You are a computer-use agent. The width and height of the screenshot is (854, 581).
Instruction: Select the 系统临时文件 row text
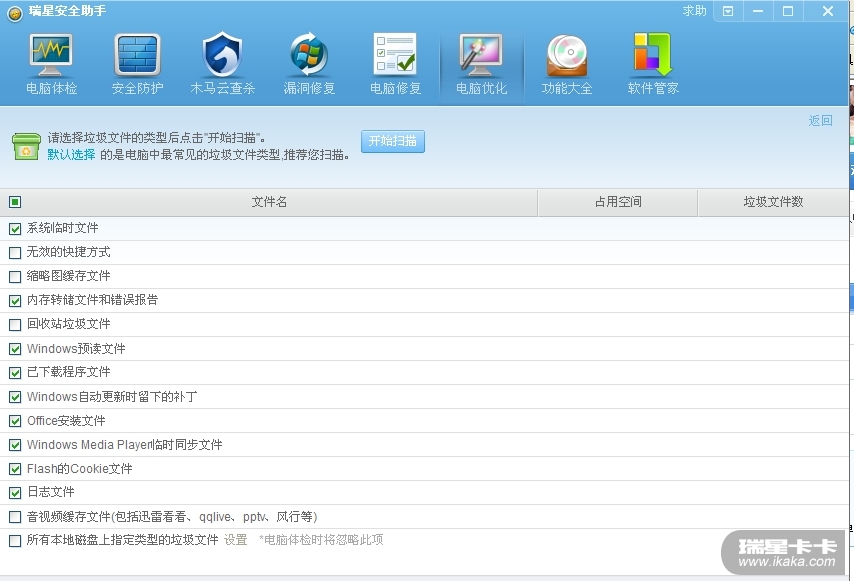tap(63, 228)
